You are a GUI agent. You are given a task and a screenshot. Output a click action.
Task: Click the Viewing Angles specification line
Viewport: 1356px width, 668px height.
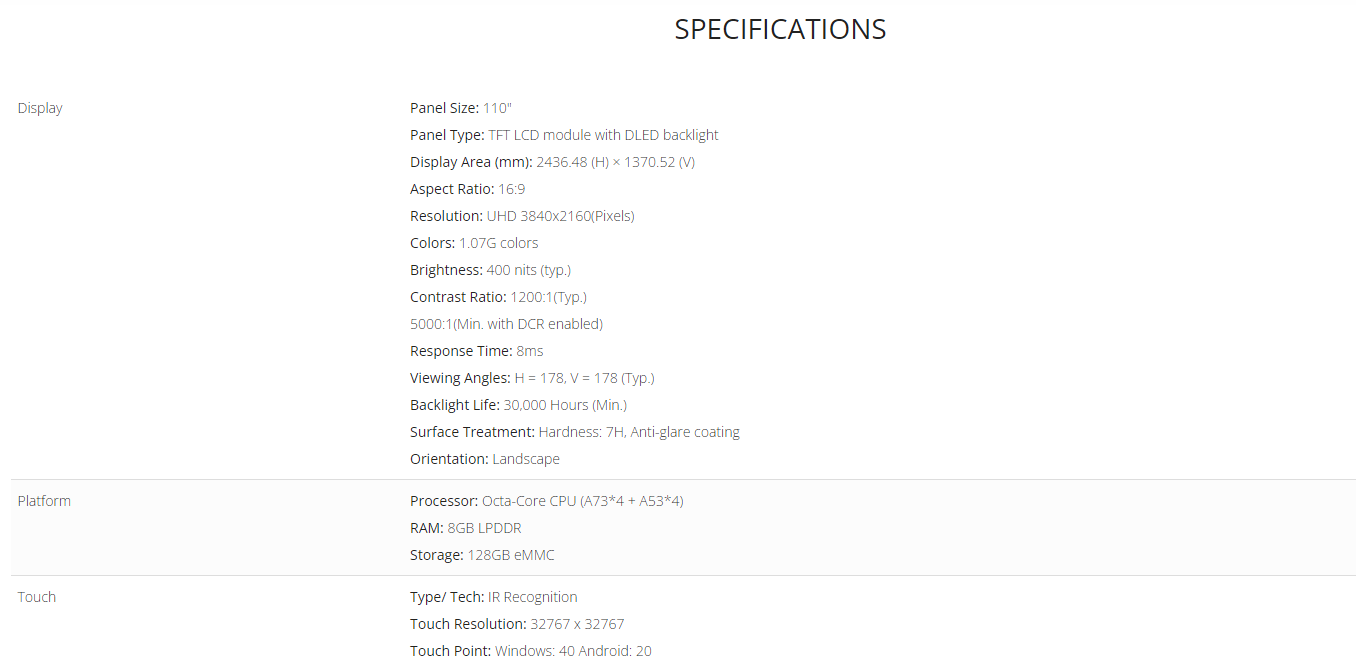pos(532,378)
